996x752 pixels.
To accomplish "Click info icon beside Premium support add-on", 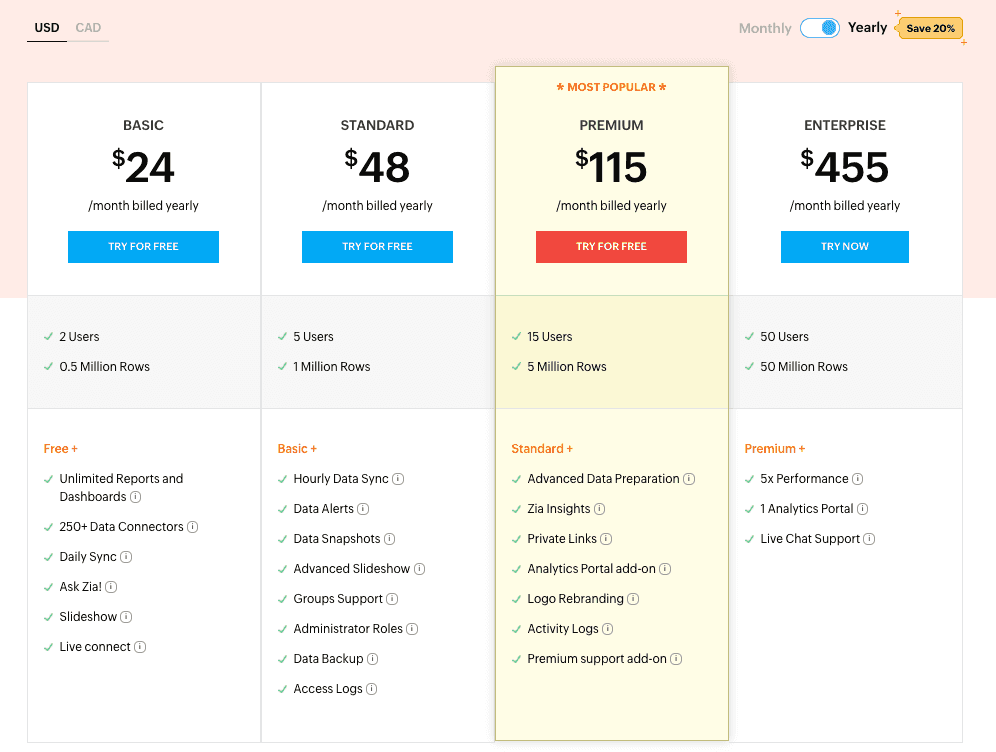I will 676,659.
